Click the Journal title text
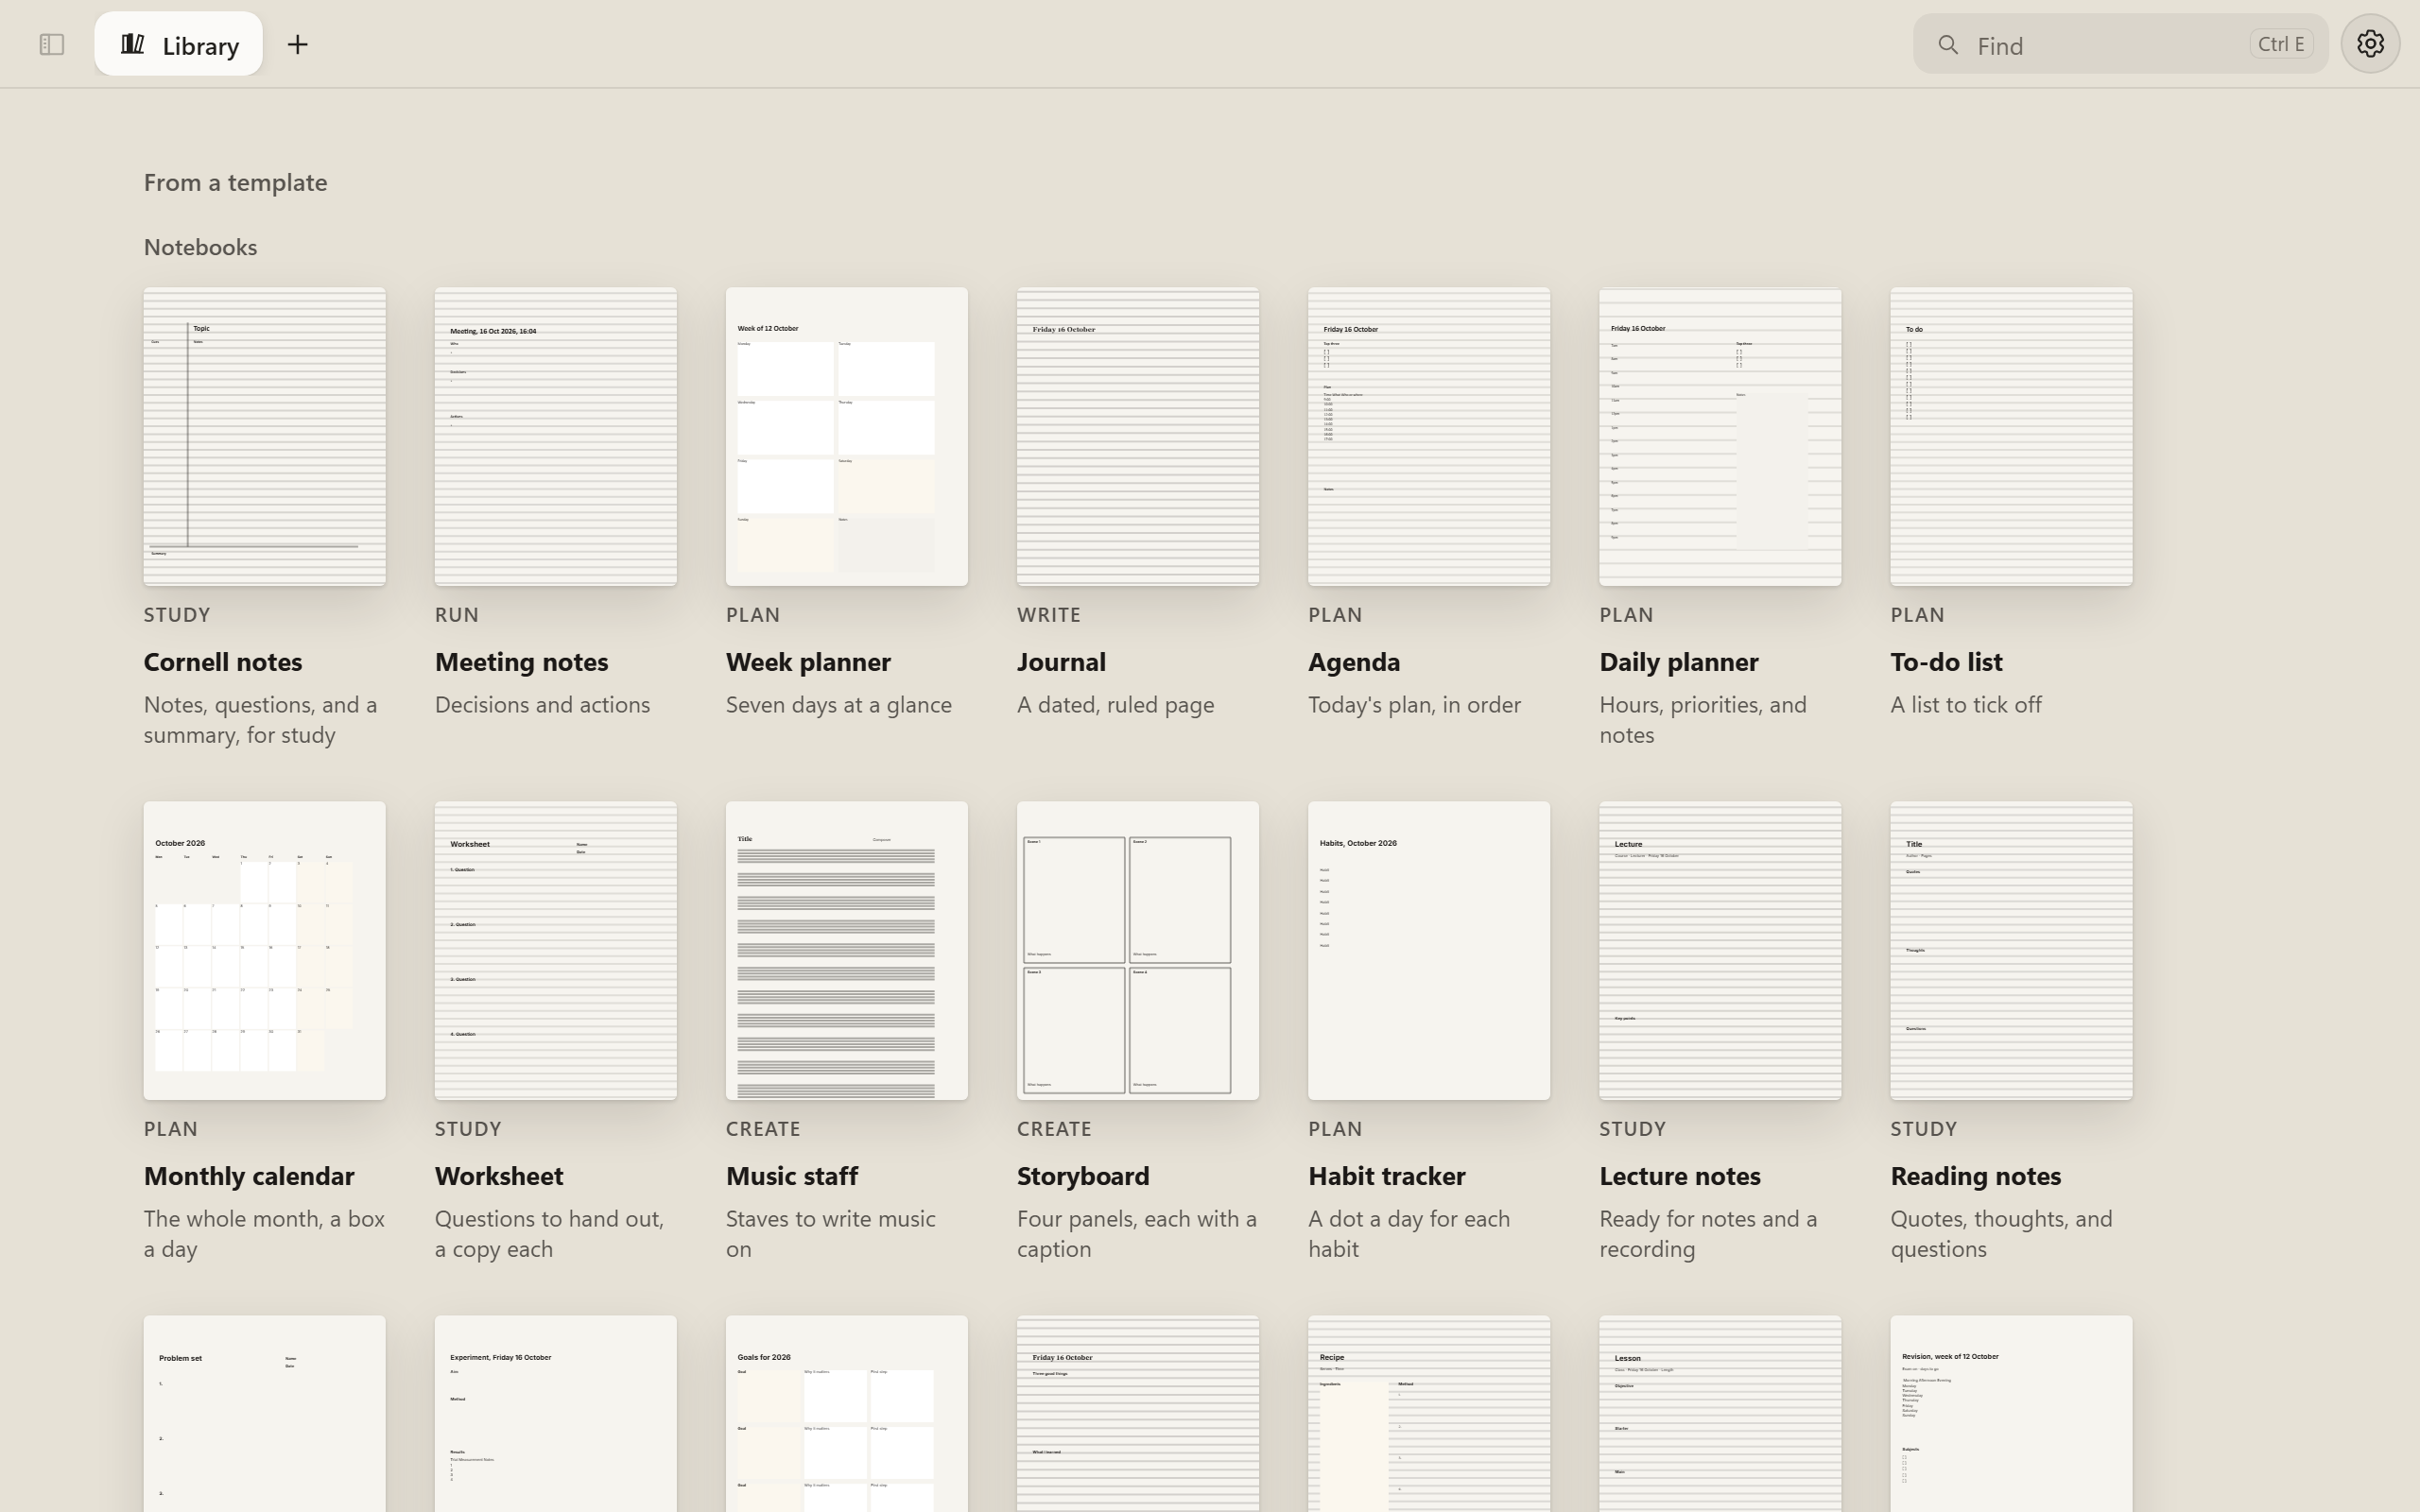 (1061, 662)
